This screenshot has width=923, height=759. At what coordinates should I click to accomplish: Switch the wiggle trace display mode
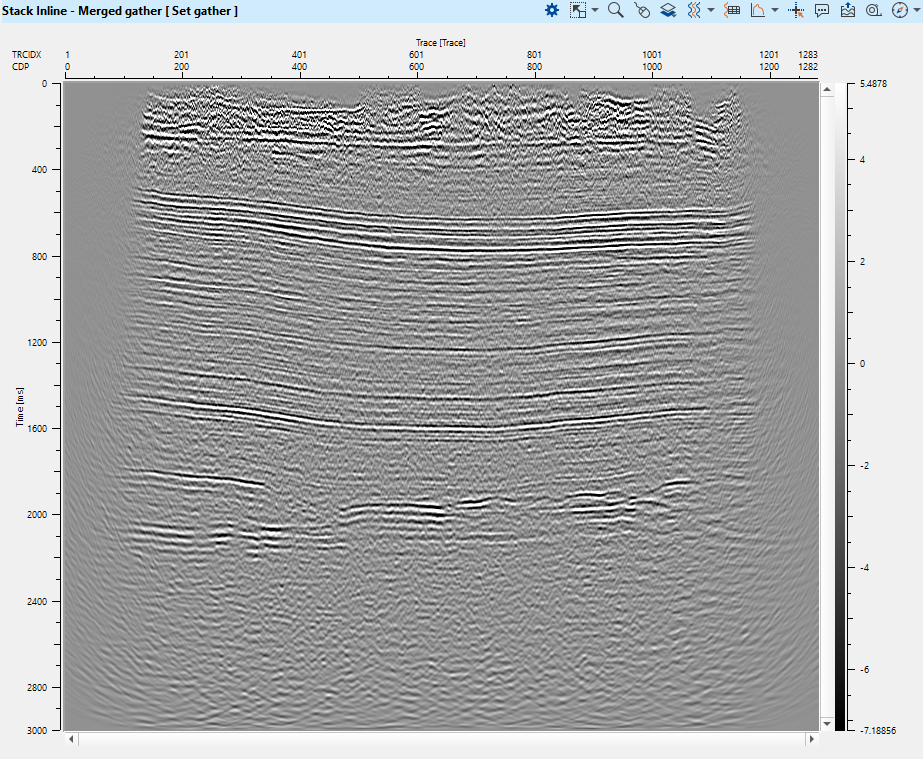click(693, 10)
